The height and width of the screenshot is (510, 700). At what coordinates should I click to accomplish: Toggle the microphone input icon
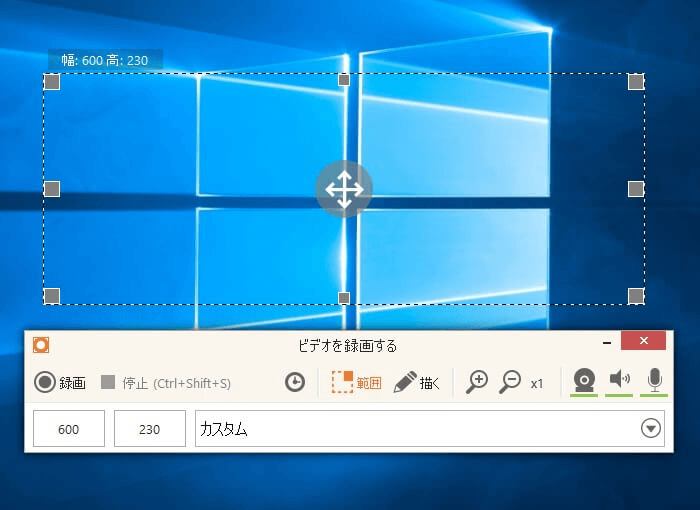pos(654,382)
